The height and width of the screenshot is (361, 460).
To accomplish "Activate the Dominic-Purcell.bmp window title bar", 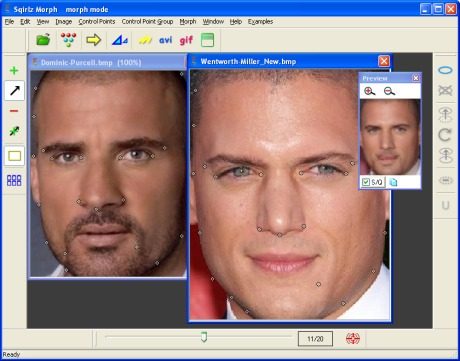I will [x=107, y=62].
